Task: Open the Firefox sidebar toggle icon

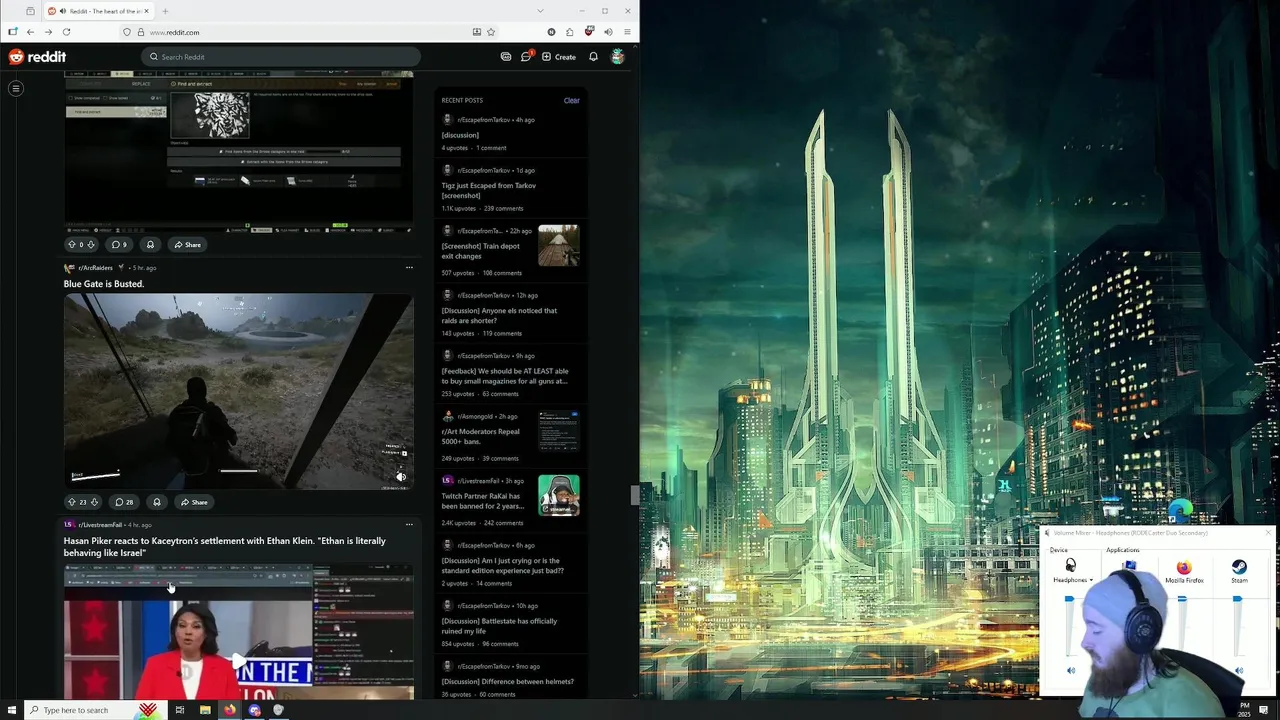Action: point(12,32)
